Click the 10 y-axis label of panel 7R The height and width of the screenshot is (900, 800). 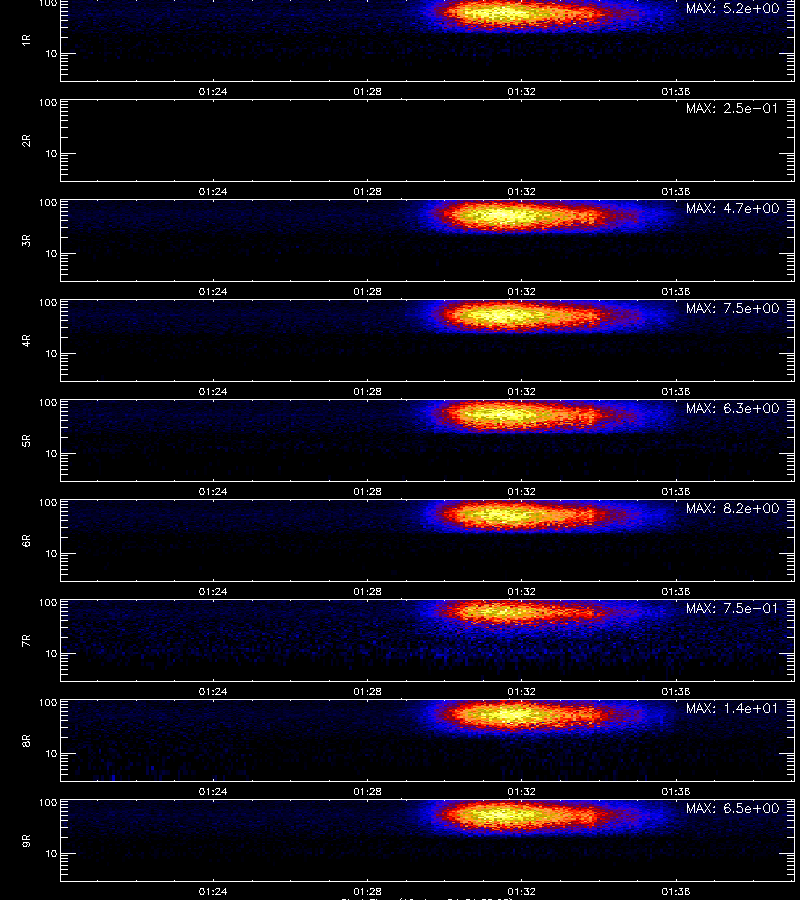[51, 654]
